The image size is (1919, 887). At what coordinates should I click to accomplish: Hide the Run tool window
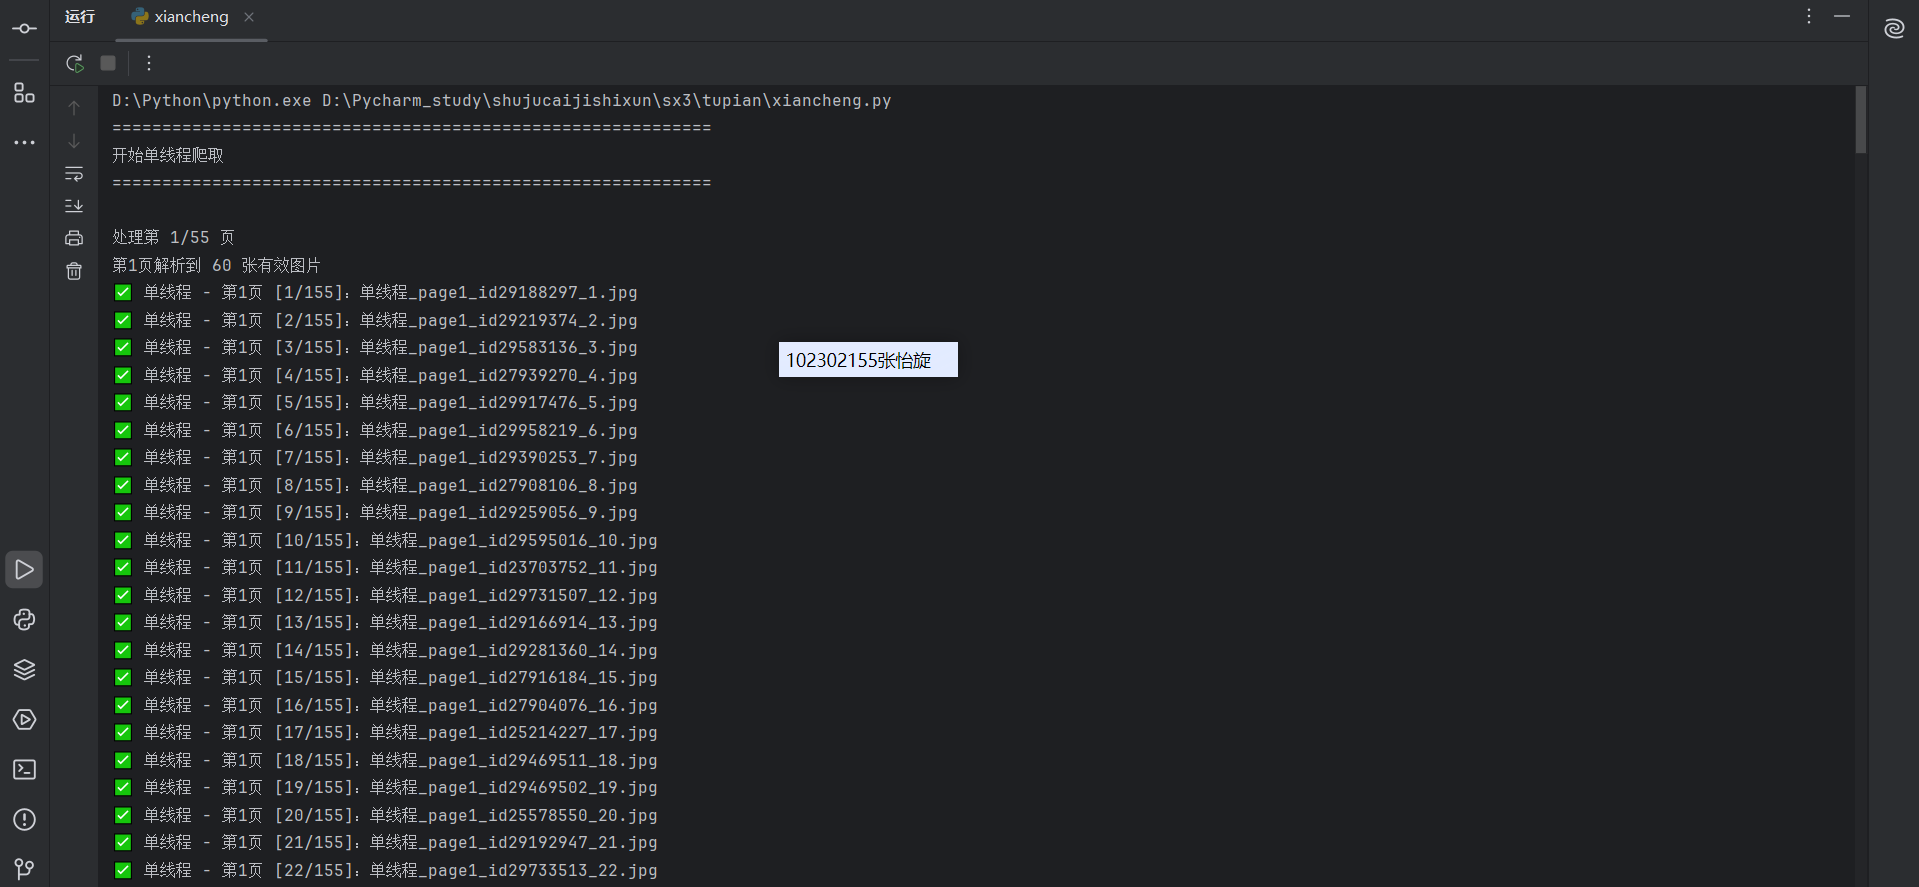(x=1842, y=16)
